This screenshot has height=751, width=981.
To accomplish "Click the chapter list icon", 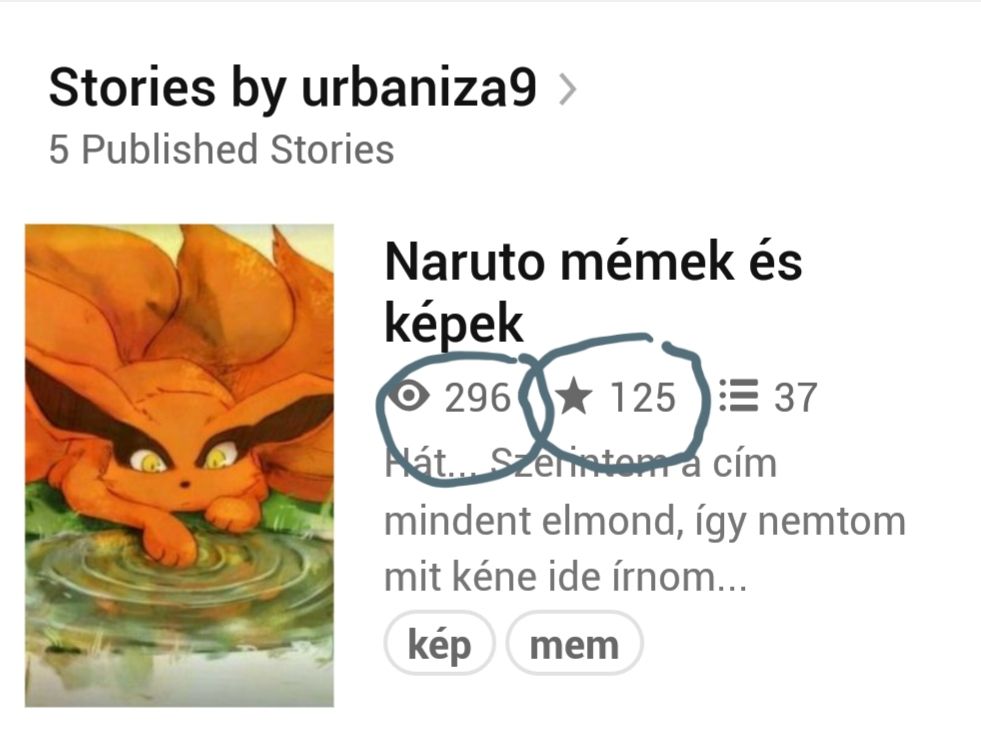I will click(x=738, y=396).
